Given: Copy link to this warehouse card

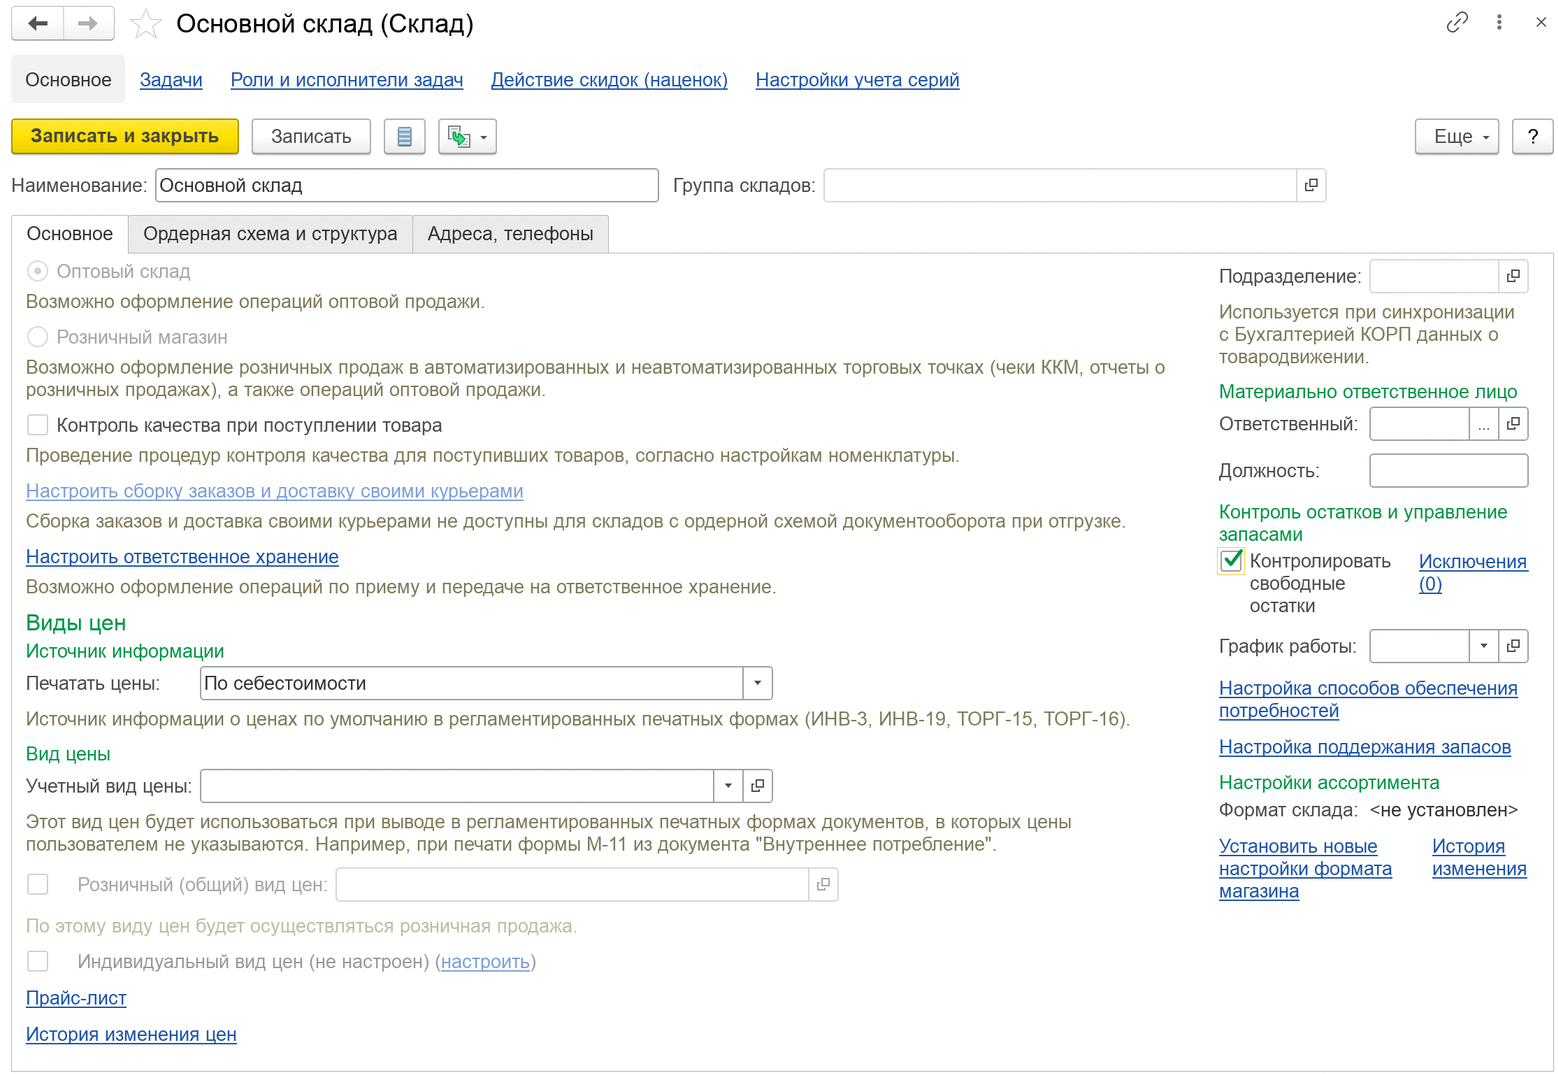Looking at the screenshot, I should [x=1457, y=22].
